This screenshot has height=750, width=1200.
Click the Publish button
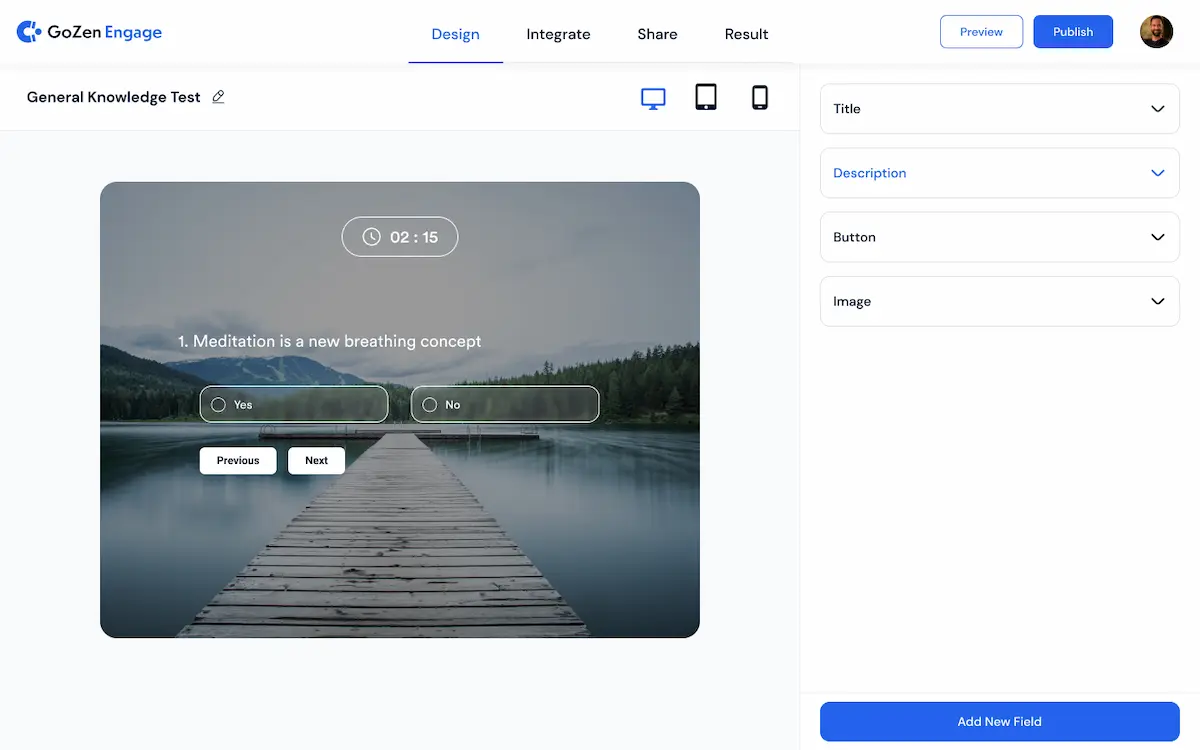coord(1073,32)
